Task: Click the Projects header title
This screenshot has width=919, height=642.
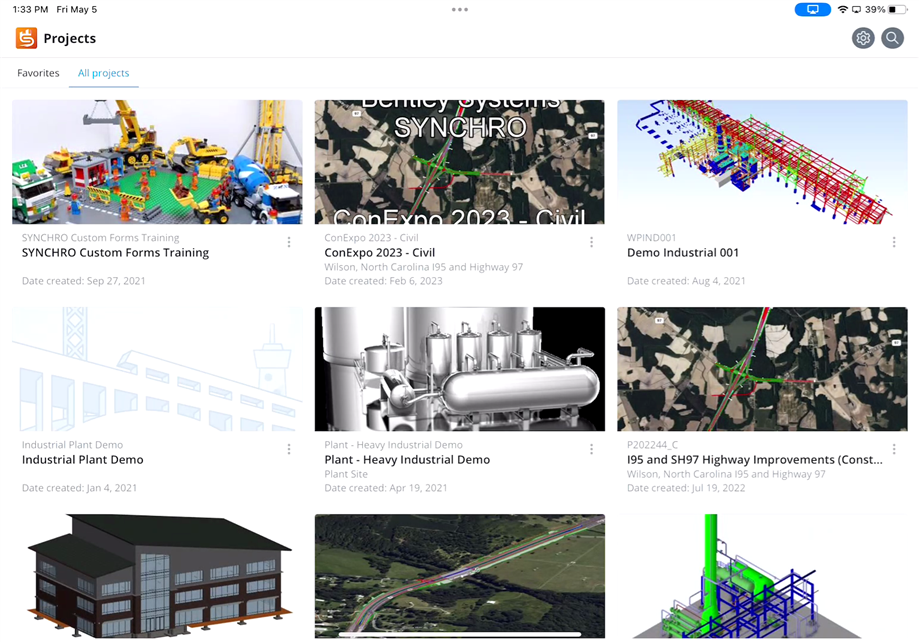Action: point(70,38)
